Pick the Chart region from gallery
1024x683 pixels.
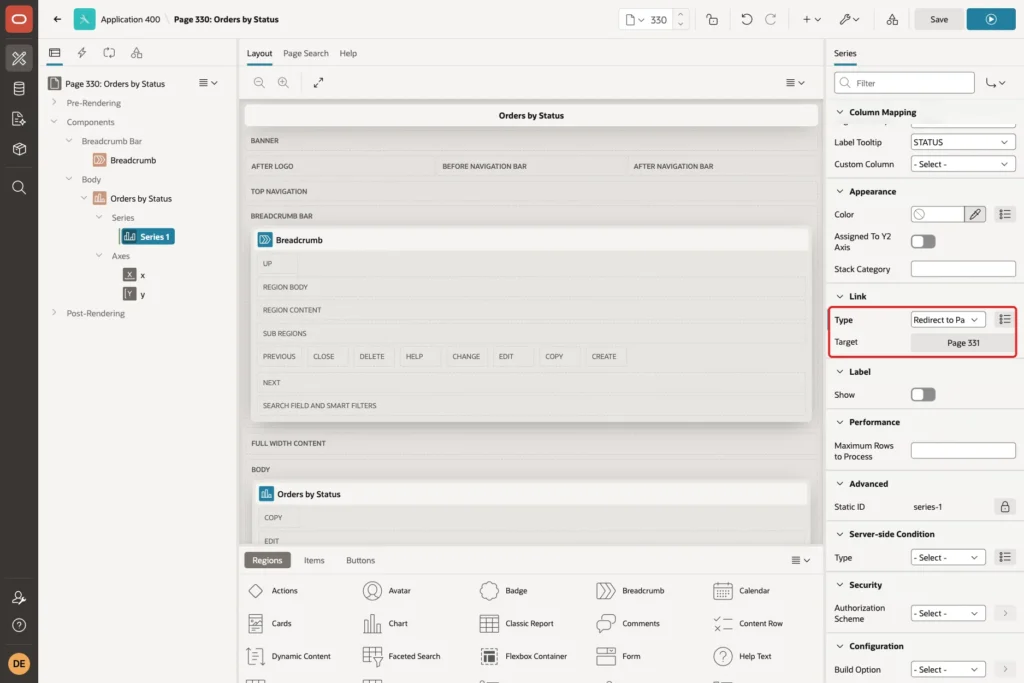point(385,624)
